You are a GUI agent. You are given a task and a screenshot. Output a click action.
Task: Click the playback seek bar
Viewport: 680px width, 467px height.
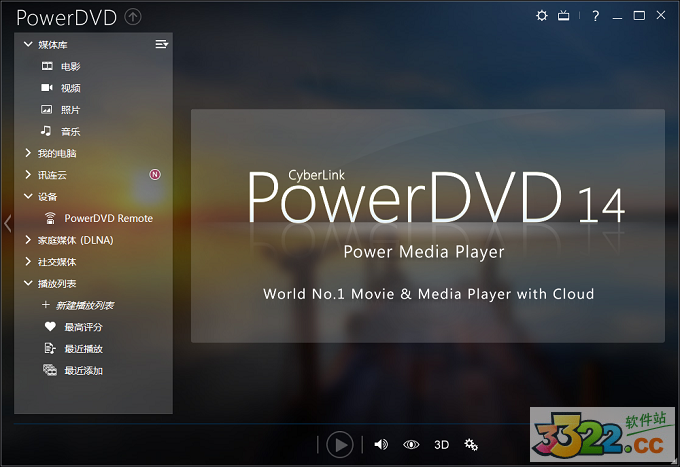coord(271,424)
